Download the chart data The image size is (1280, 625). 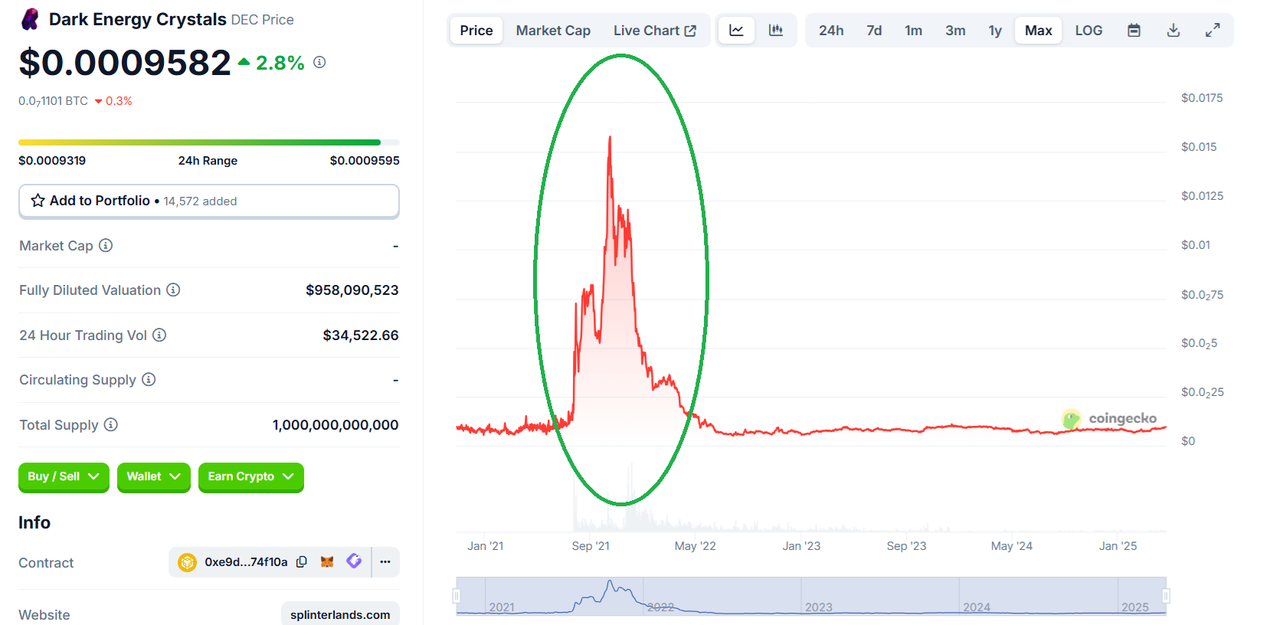click(x=1174, y=30)
